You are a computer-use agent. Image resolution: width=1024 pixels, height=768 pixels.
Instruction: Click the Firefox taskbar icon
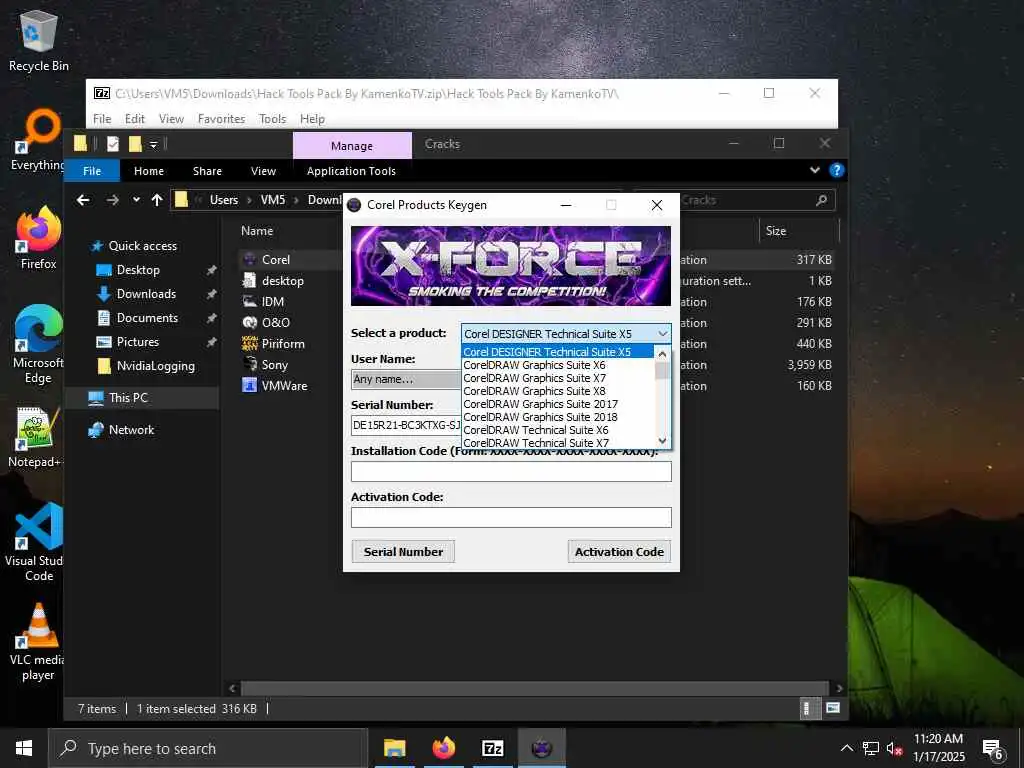point(443,748)
